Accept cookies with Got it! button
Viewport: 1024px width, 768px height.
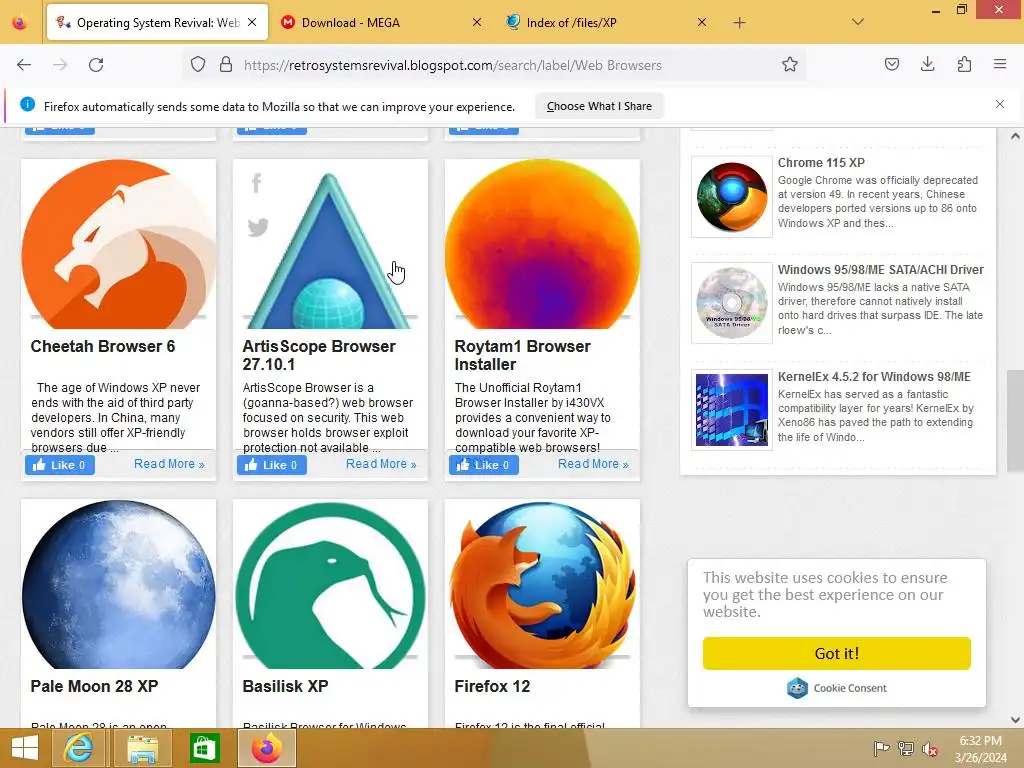point(837,653)
